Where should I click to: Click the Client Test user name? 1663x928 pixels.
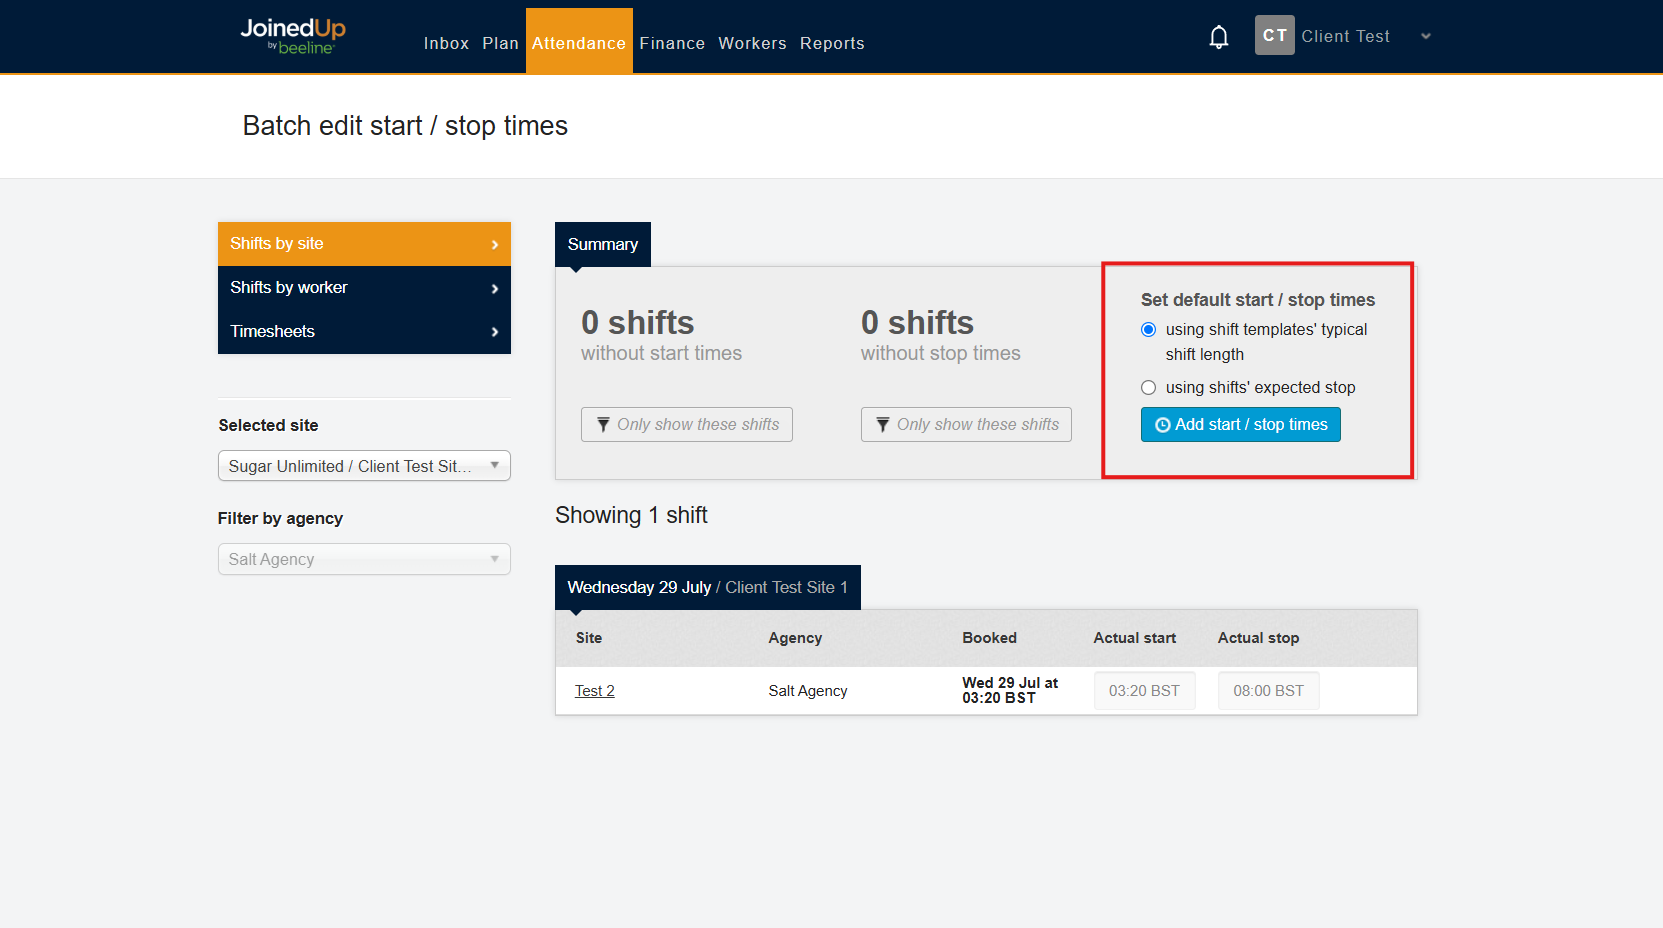pos(1346,36)
